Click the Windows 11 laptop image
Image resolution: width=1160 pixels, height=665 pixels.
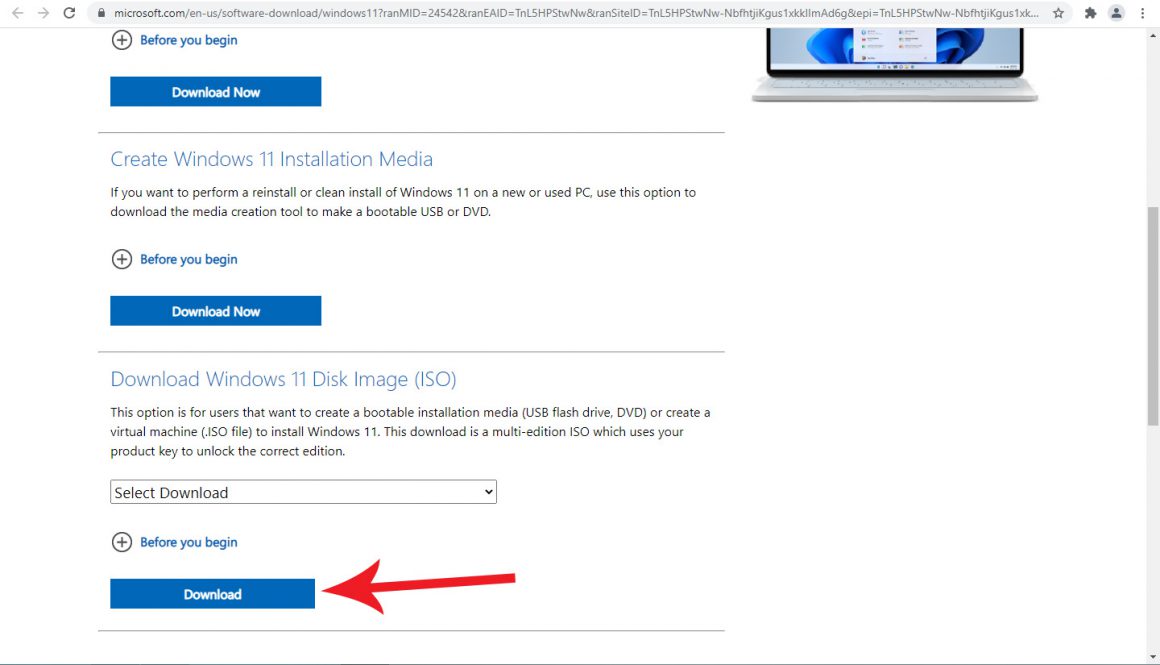[893, 60]
